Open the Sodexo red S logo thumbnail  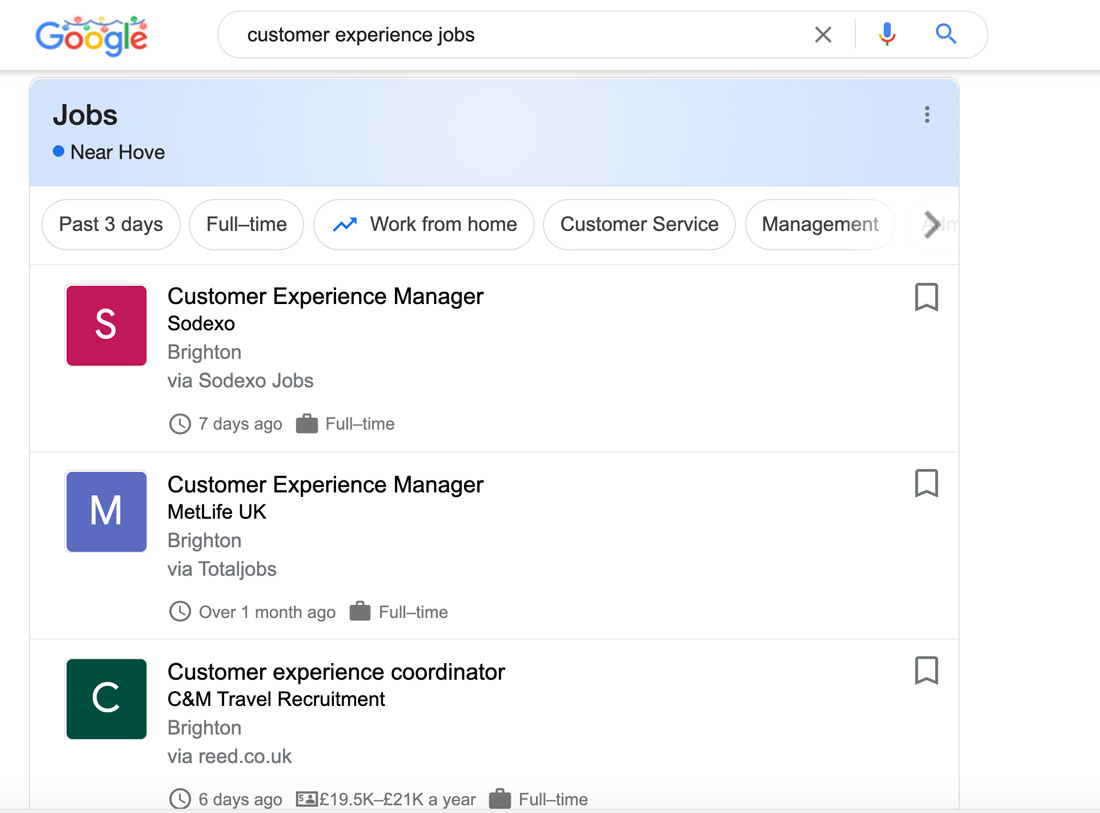107,325
